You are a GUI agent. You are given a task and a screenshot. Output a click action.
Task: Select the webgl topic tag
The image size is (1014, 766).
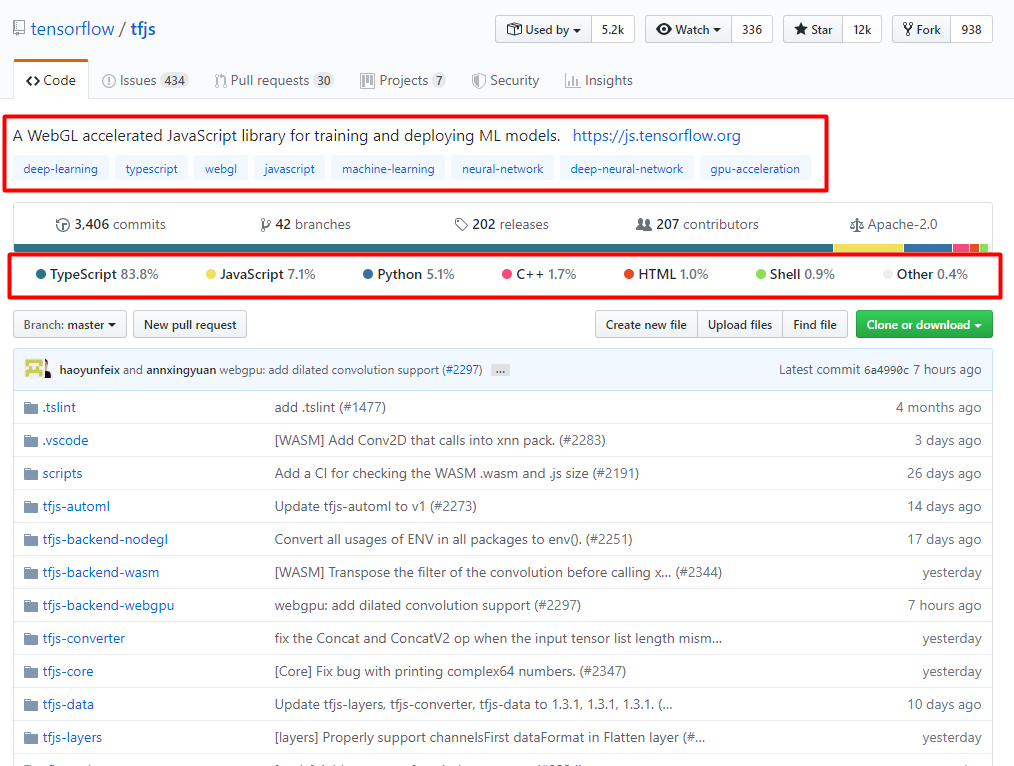[221, 169]
